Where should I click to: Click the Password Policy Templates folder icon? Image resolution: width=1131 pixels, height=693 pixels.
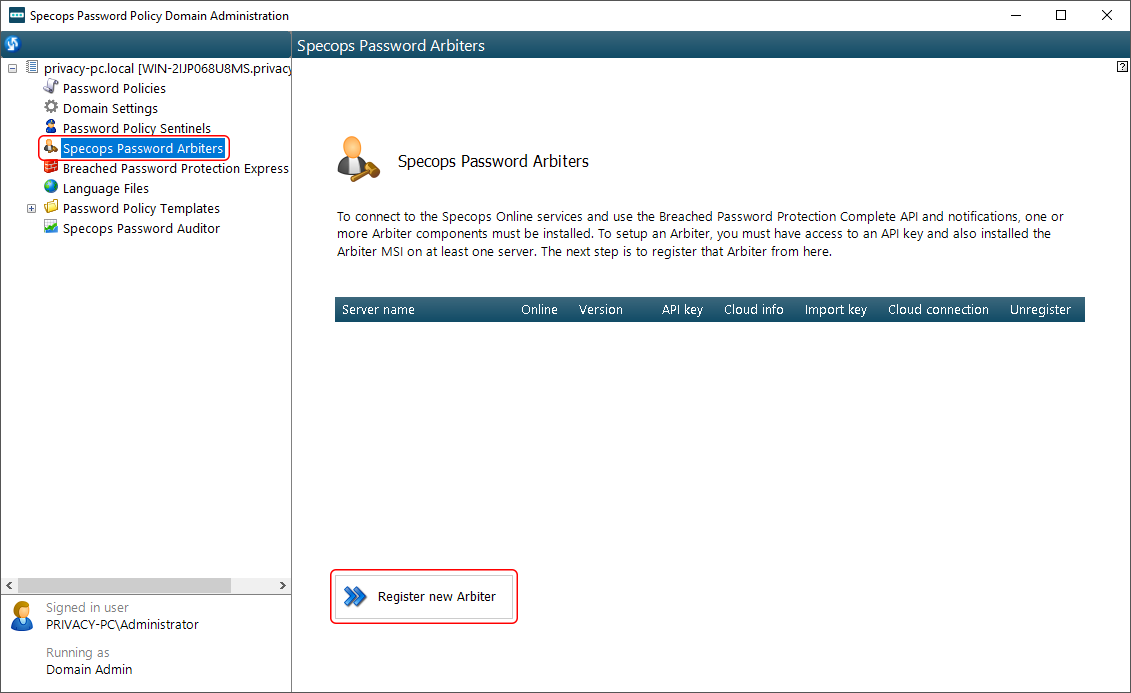(50, 208)
